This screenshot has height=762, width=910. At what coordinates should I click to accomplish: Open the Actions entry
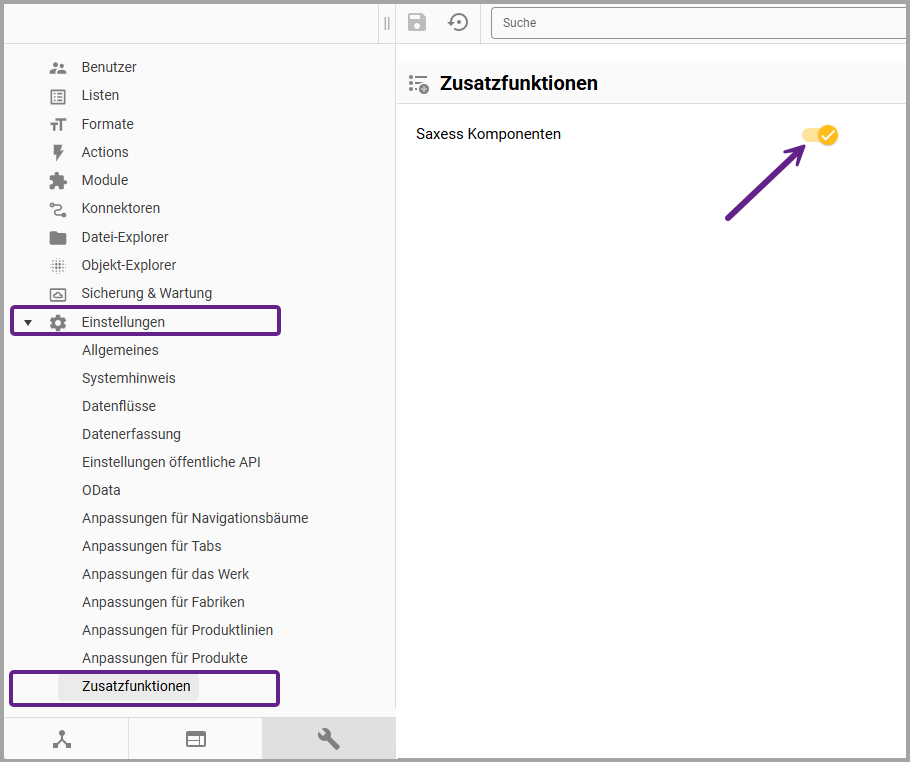click(105, 152)
